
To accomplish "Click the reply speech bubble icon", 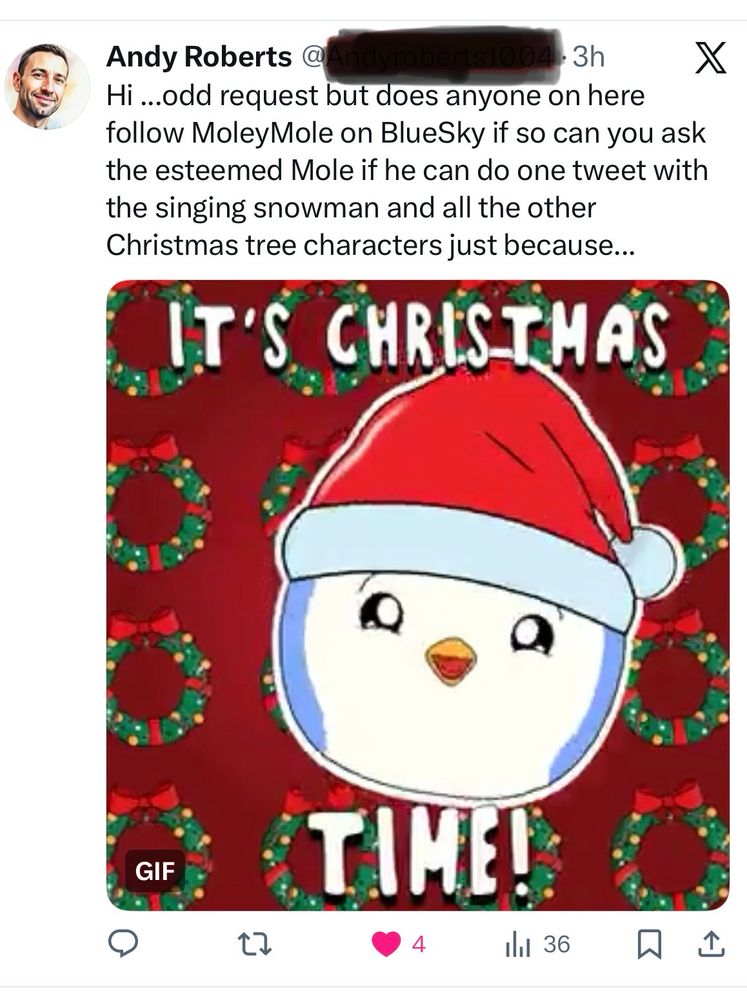I will coord(124,944).
